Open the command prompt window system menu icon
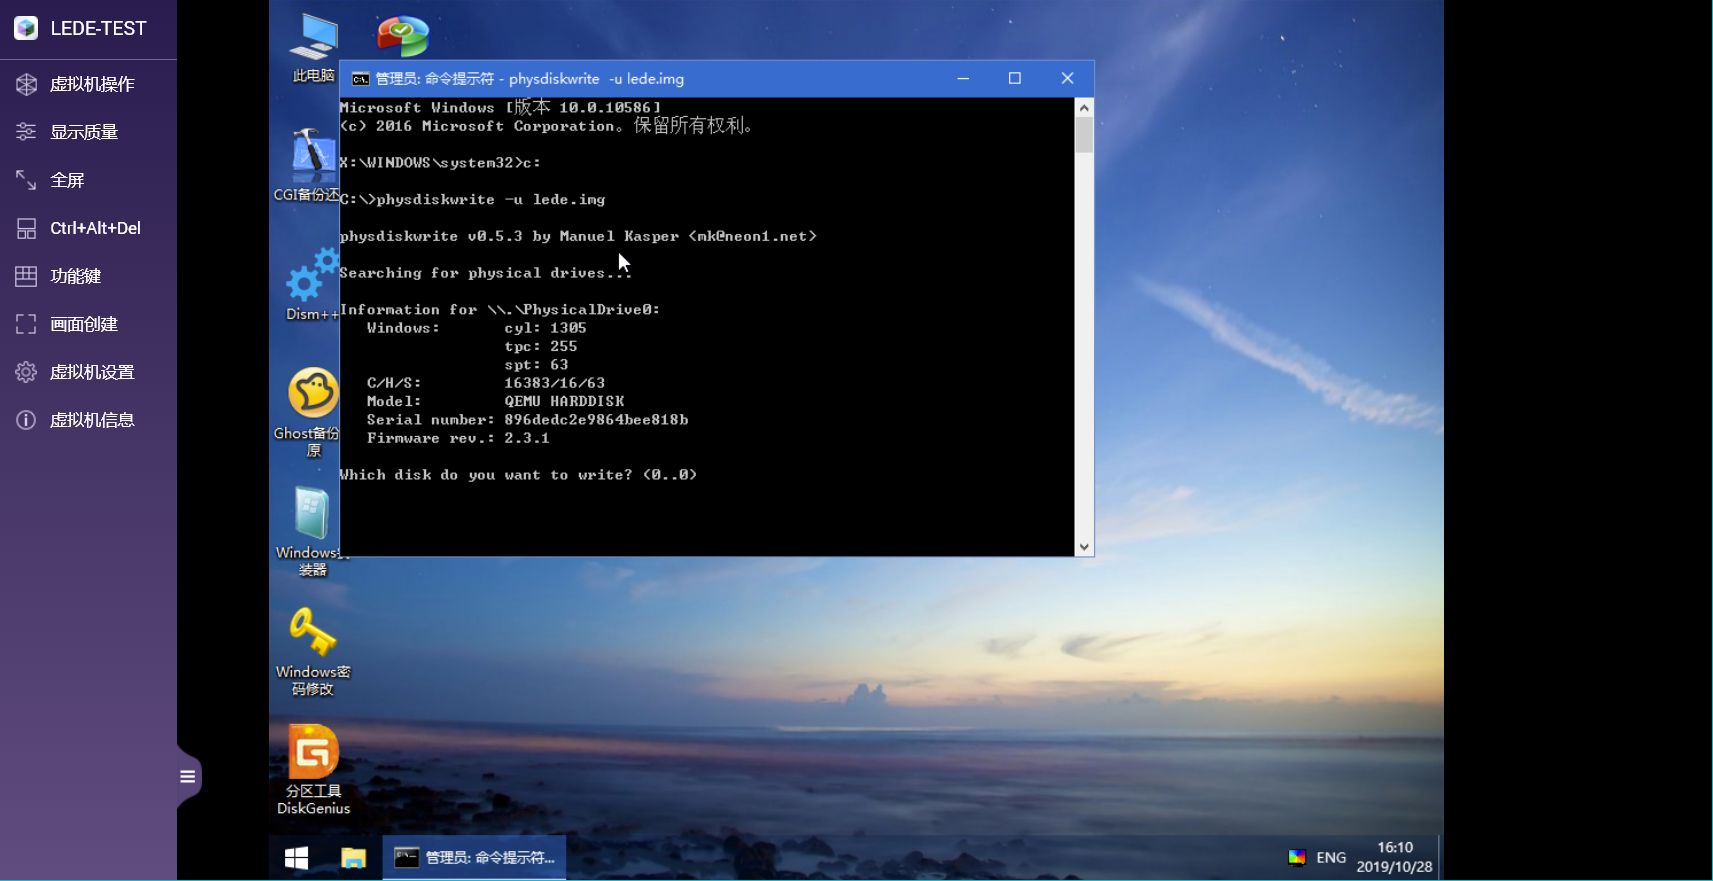Image resolution: width=1713 pixels, height=881 pixels. tap(360, 79)
